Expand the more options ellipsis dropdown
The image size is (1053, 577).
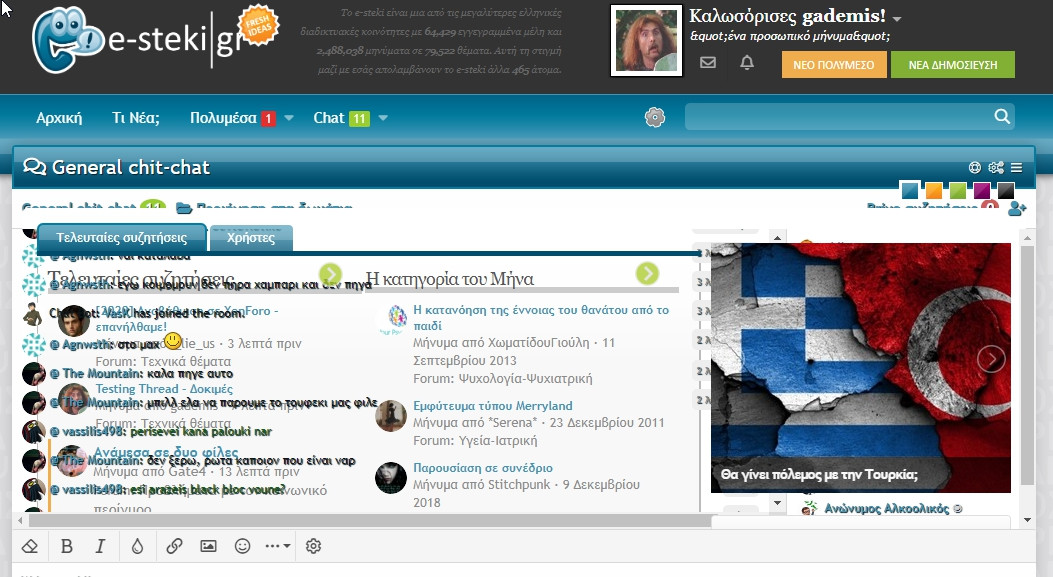pyautogui.click(x=277, y=546)
